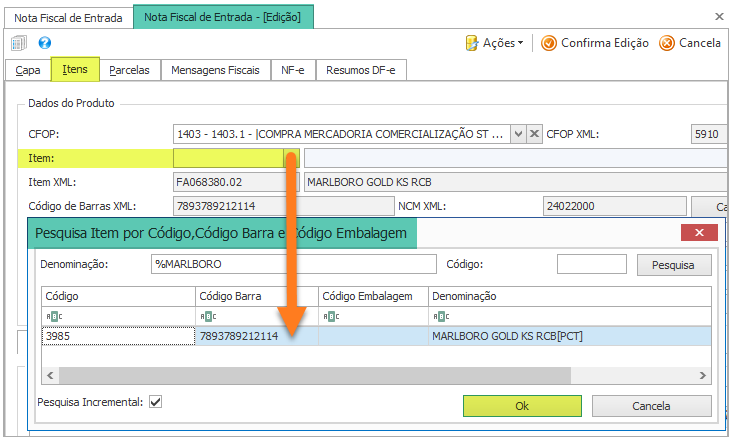Click filter icon under Código Barra column

206,316
